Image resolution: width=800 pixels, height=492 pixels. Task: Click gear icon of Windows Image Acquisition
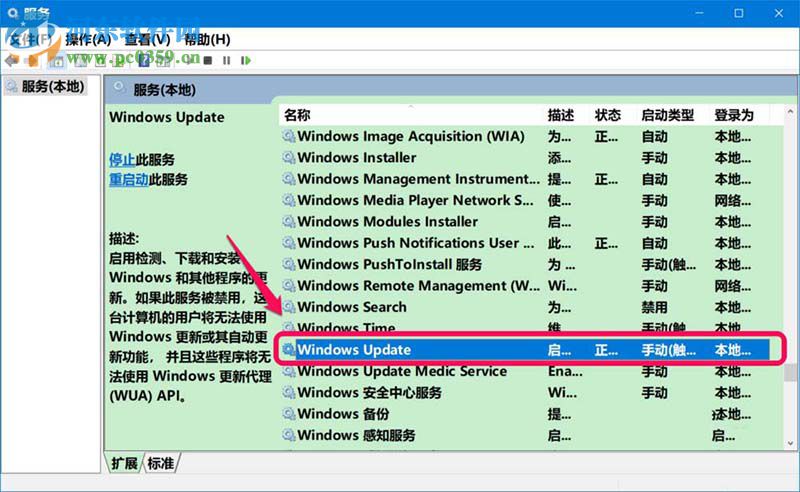pyautogui.click(x=289, y=136)
